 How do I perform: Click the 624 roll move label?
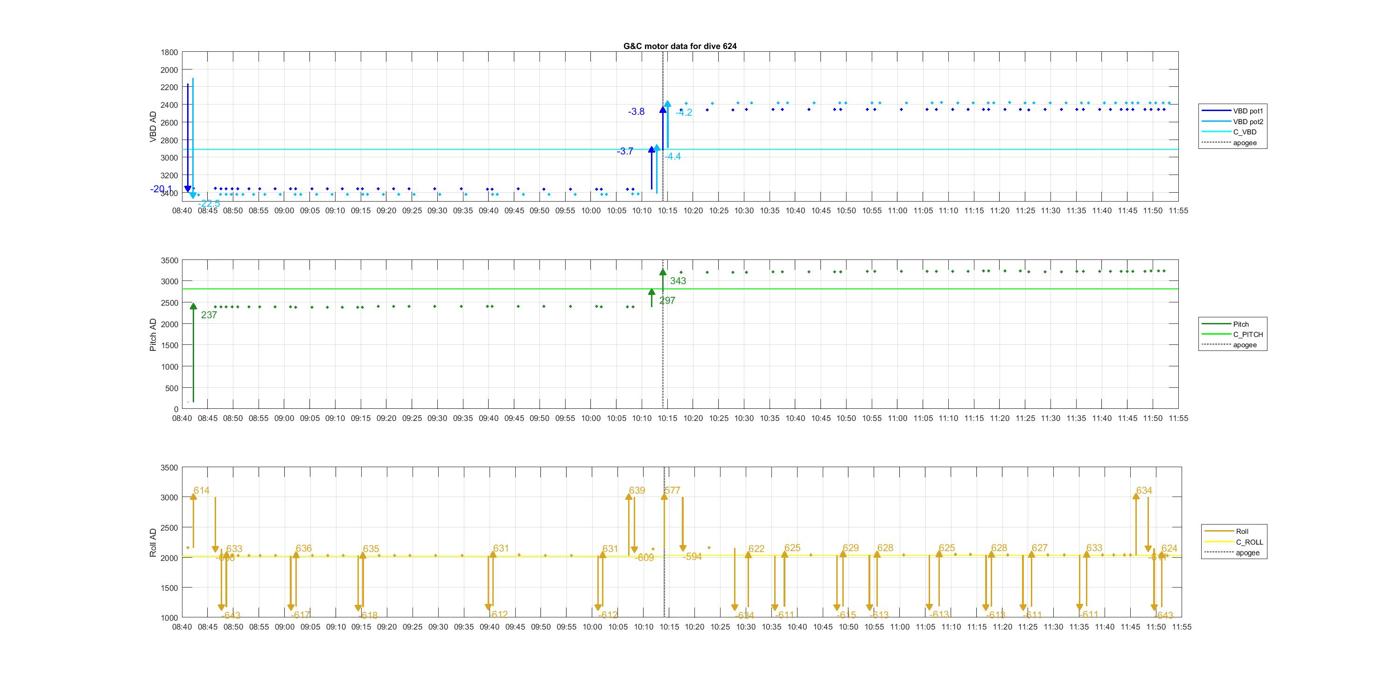(1169, 549)
